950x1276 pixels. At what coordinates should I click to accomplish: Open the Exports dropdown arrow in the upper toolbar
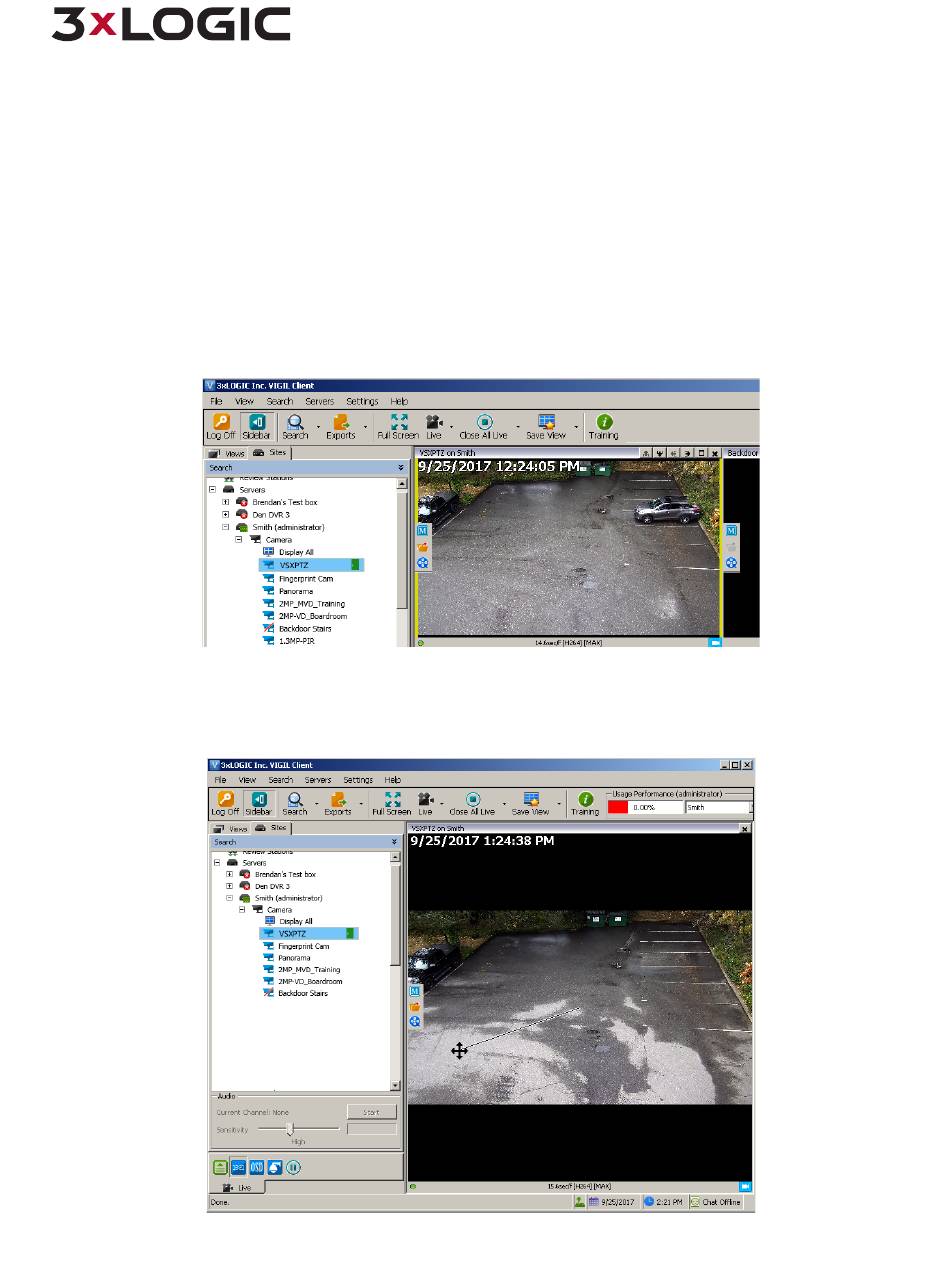[365, 428]
